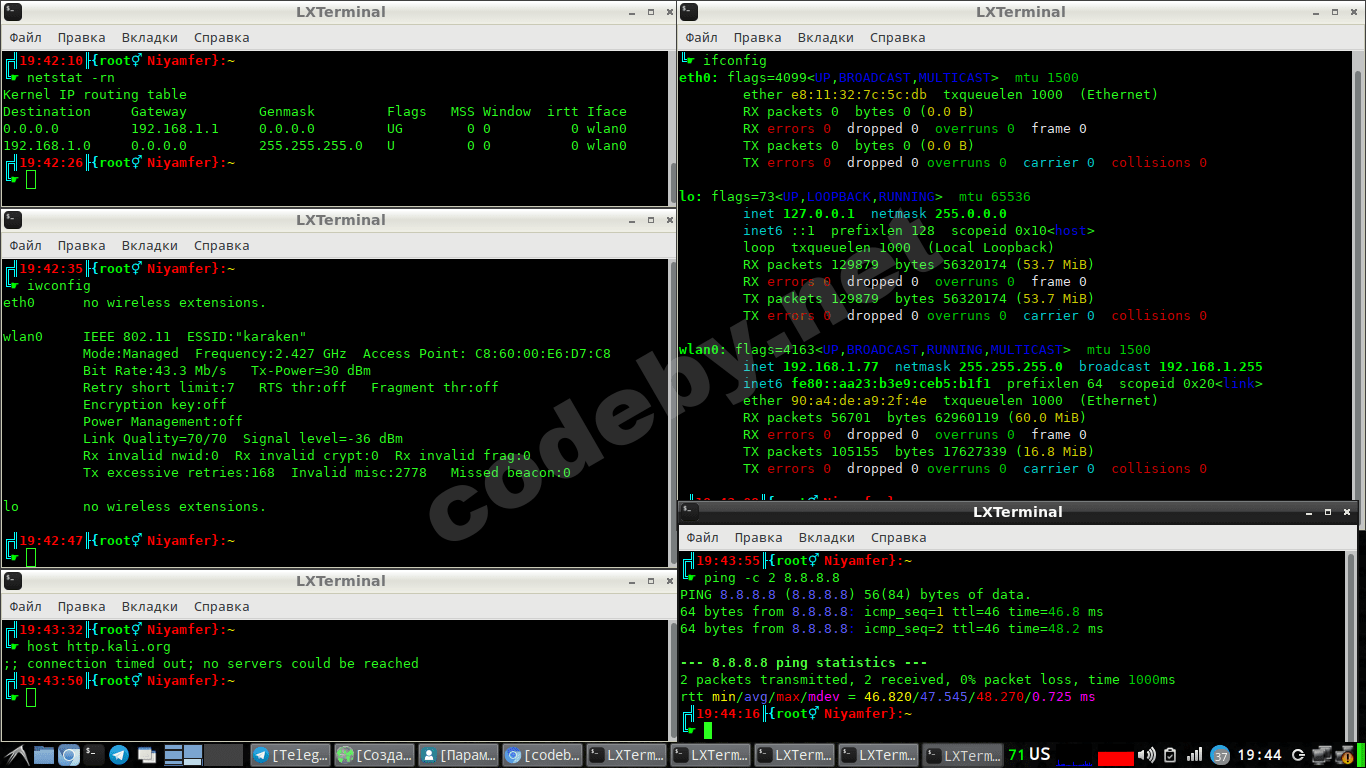
Task: Open Правка menu in the iwconfig terminal
Action: click(x=81, y=246)
